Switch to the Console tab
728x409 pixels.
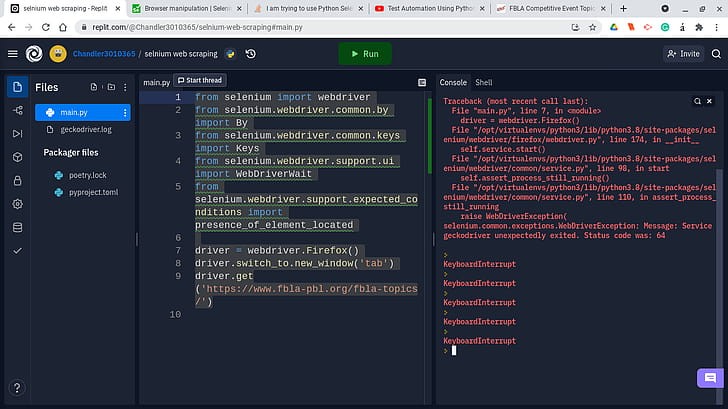click(x=453, y=82)
